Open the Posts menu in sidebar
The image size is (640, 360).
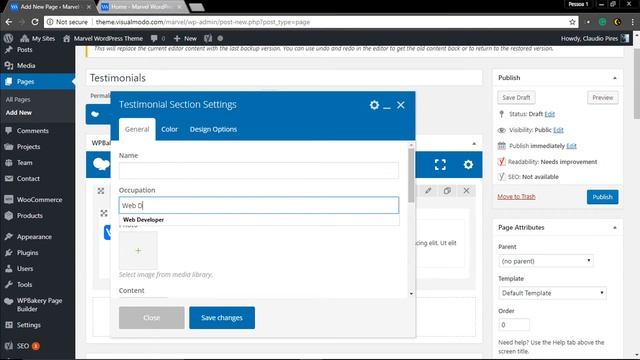coord(24,50)
